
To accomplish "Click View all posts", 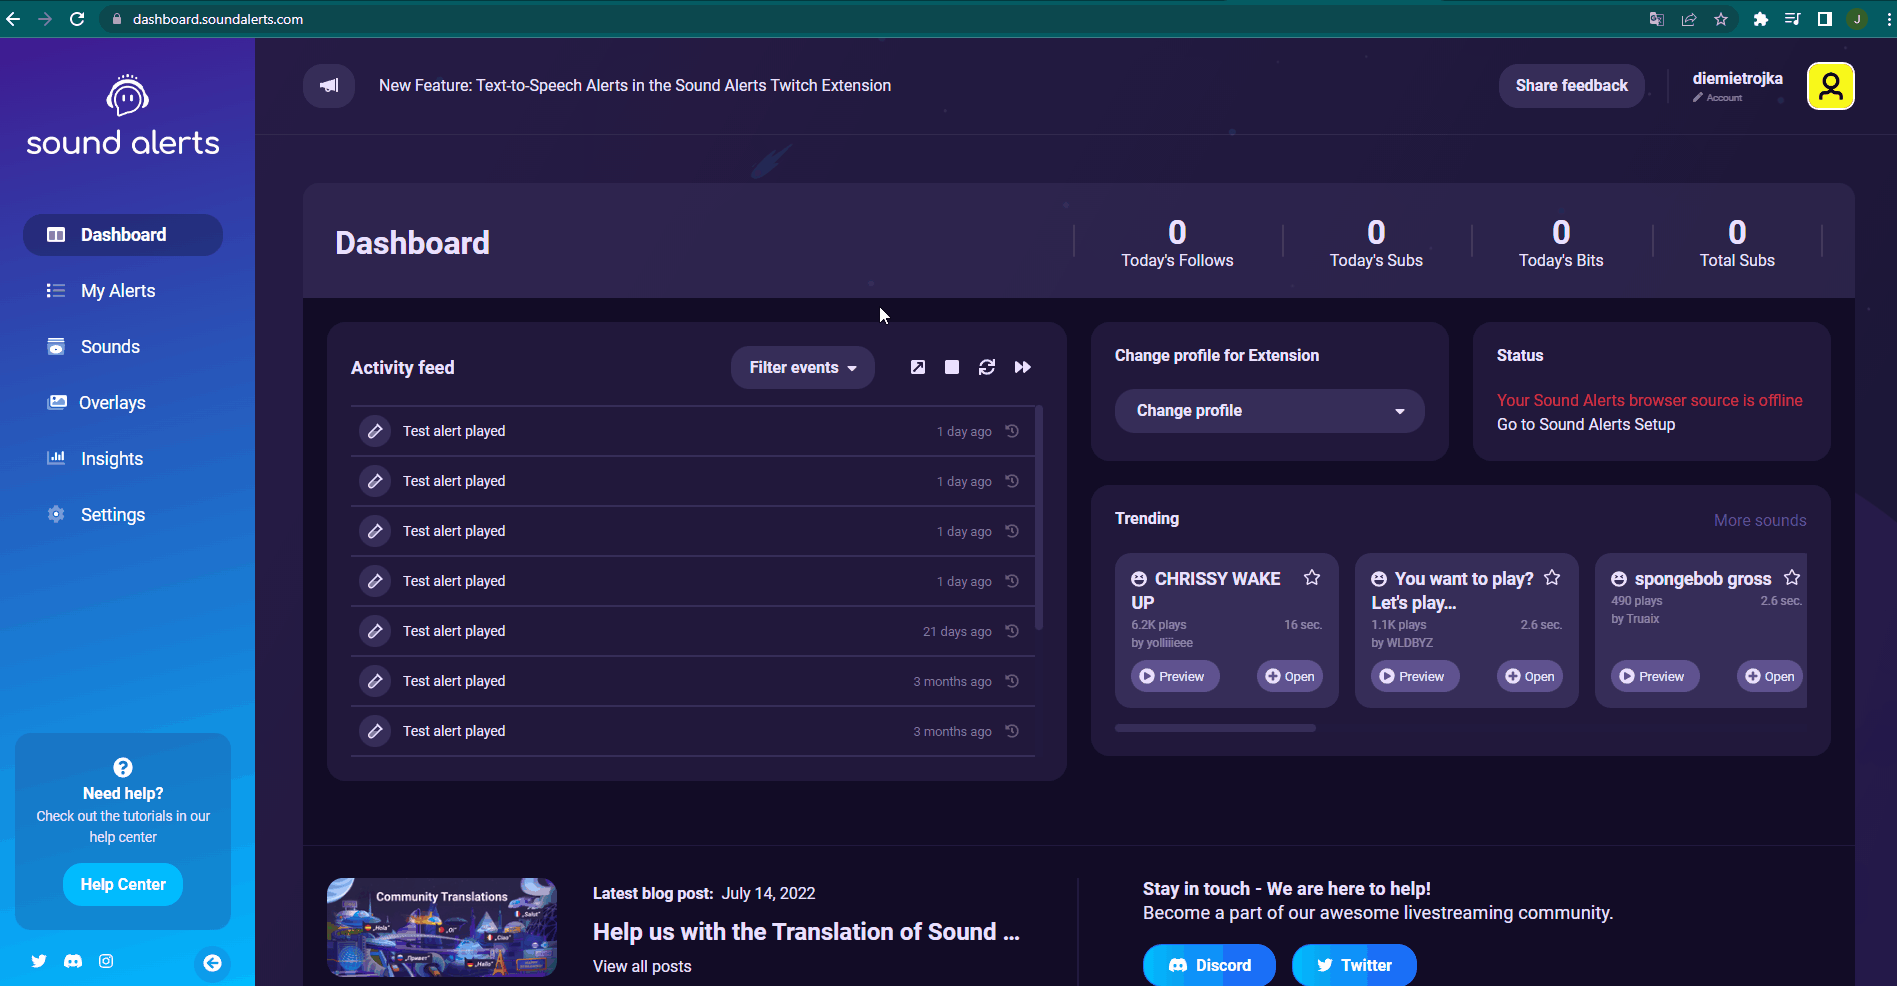I will tap(642, 966).
